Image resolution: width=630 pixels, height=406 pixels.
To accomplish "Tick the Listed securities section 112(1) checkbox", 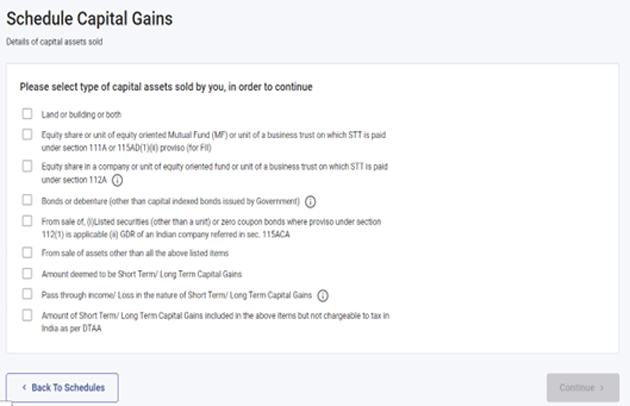I will point(27,220).
